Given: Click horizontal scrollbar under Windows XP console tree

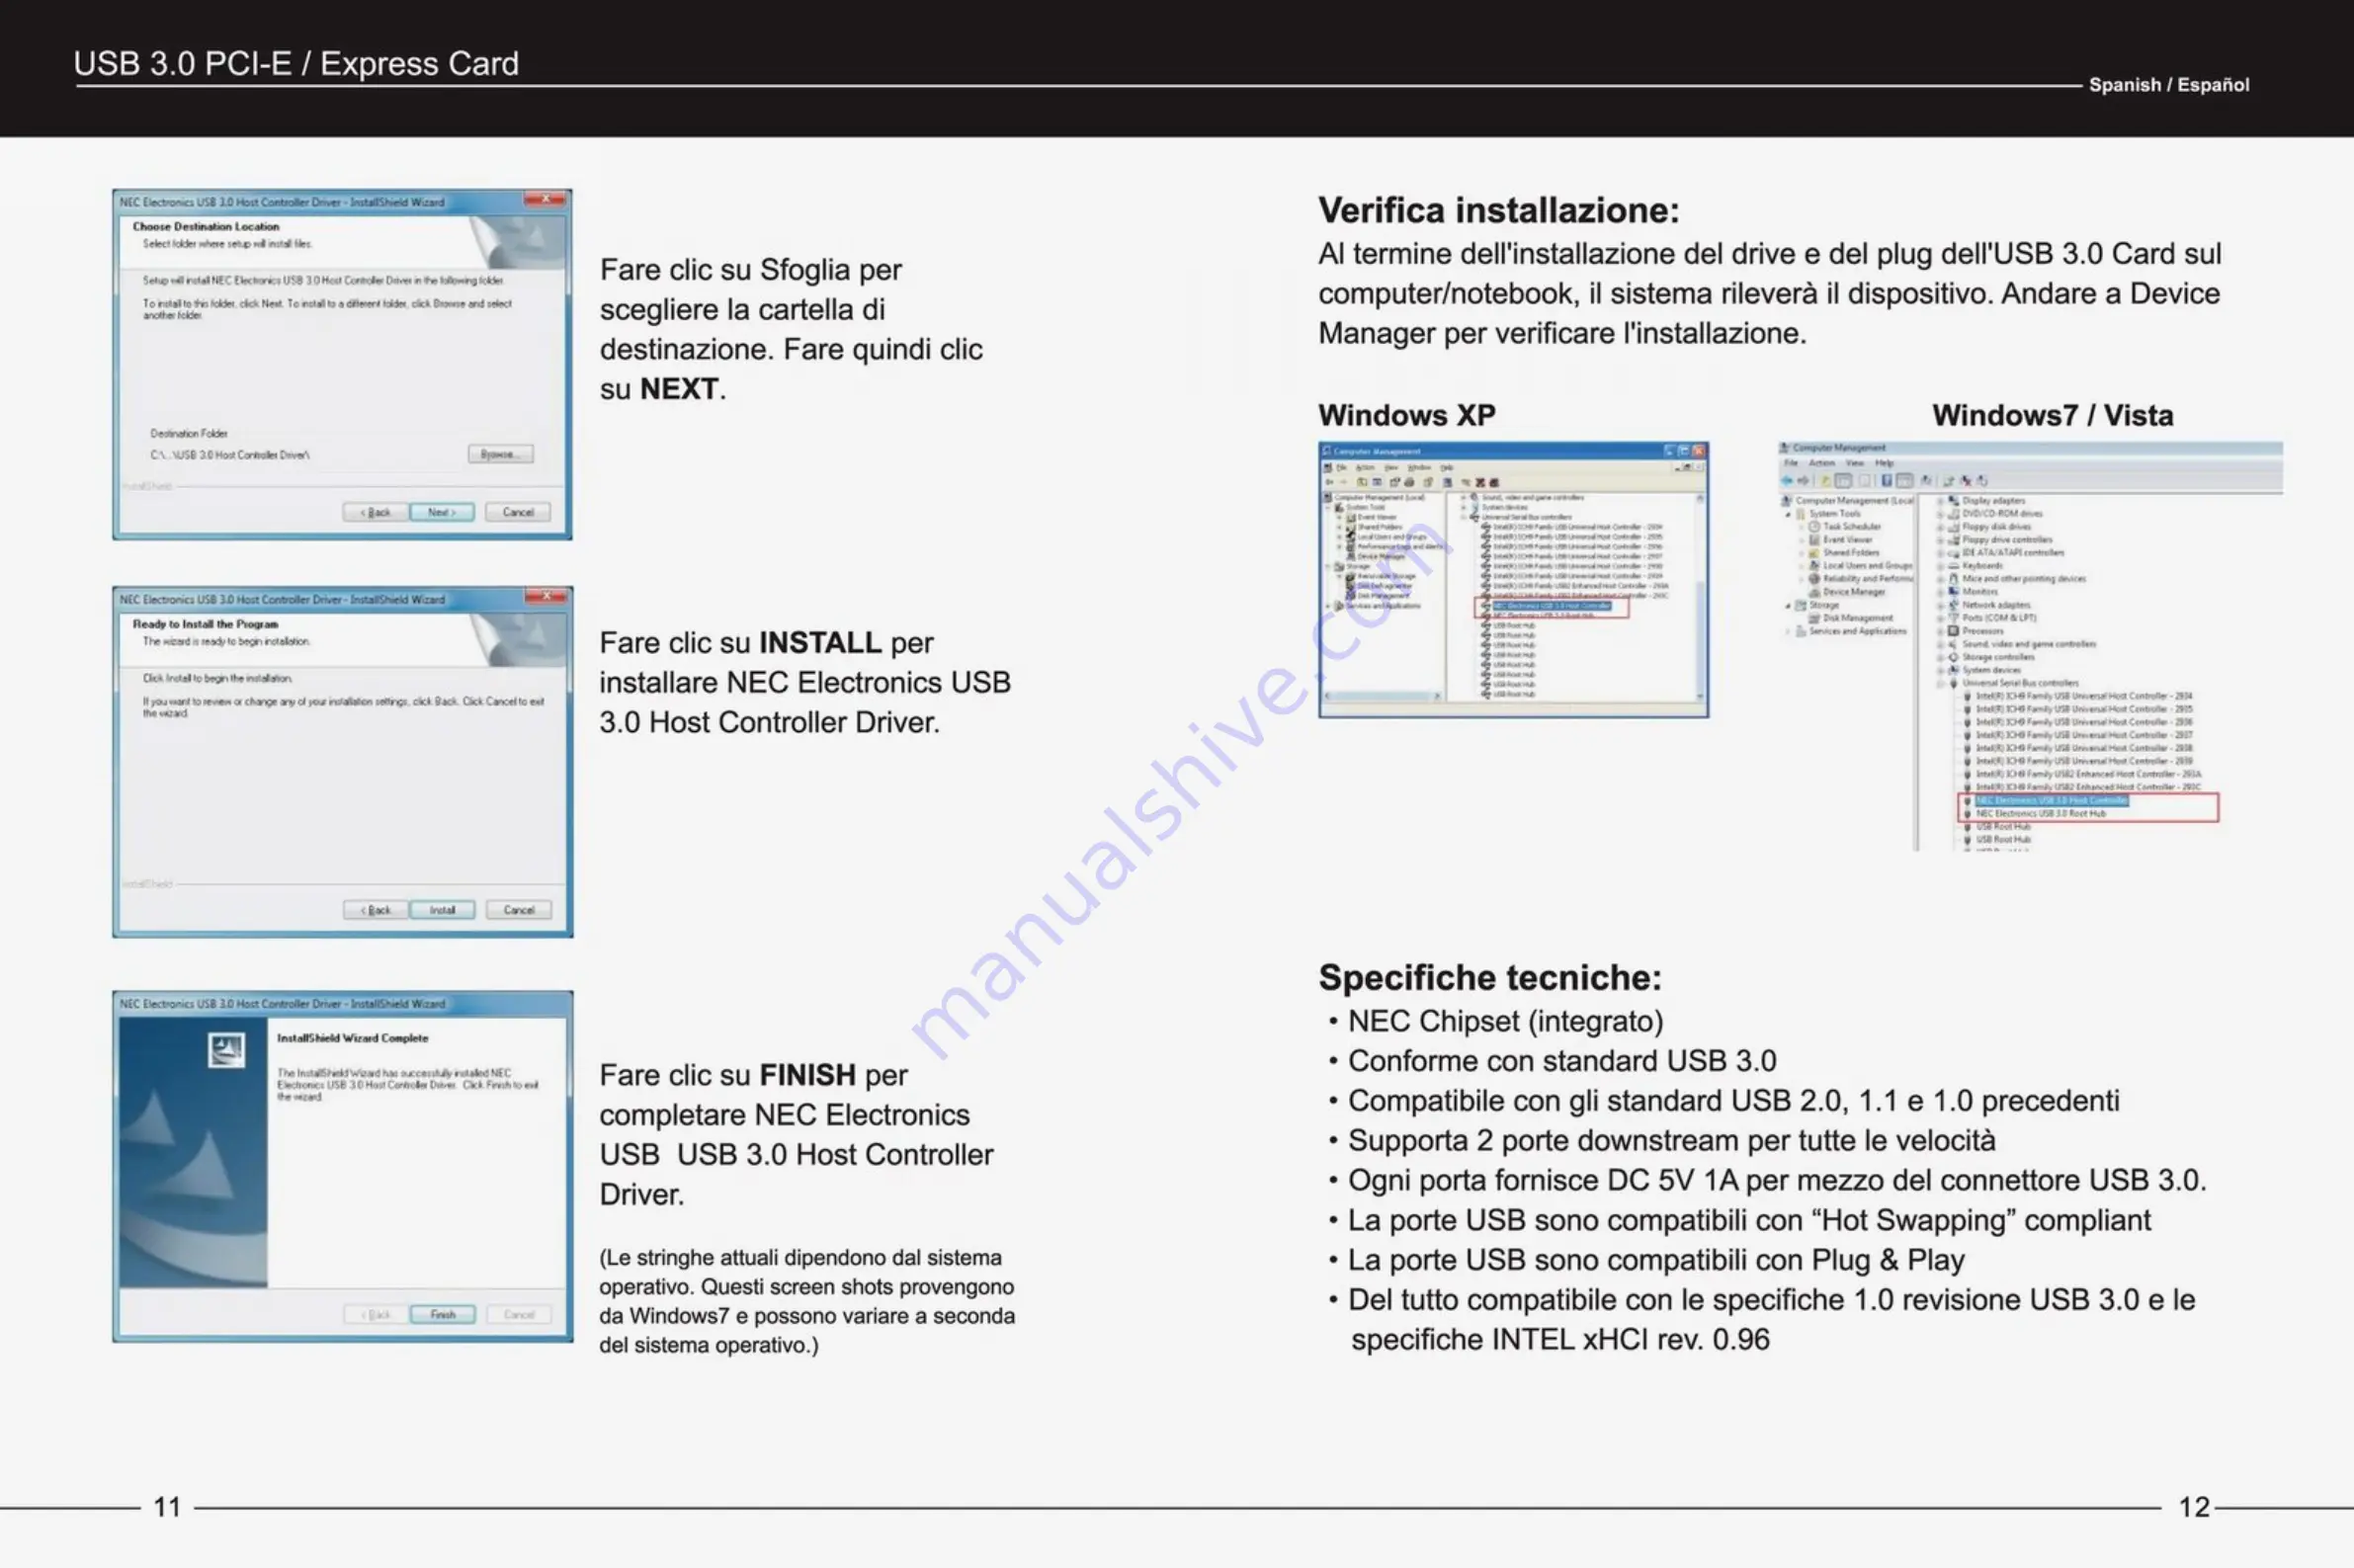Looking at the screenshot, I should [x=1384, y=697].
